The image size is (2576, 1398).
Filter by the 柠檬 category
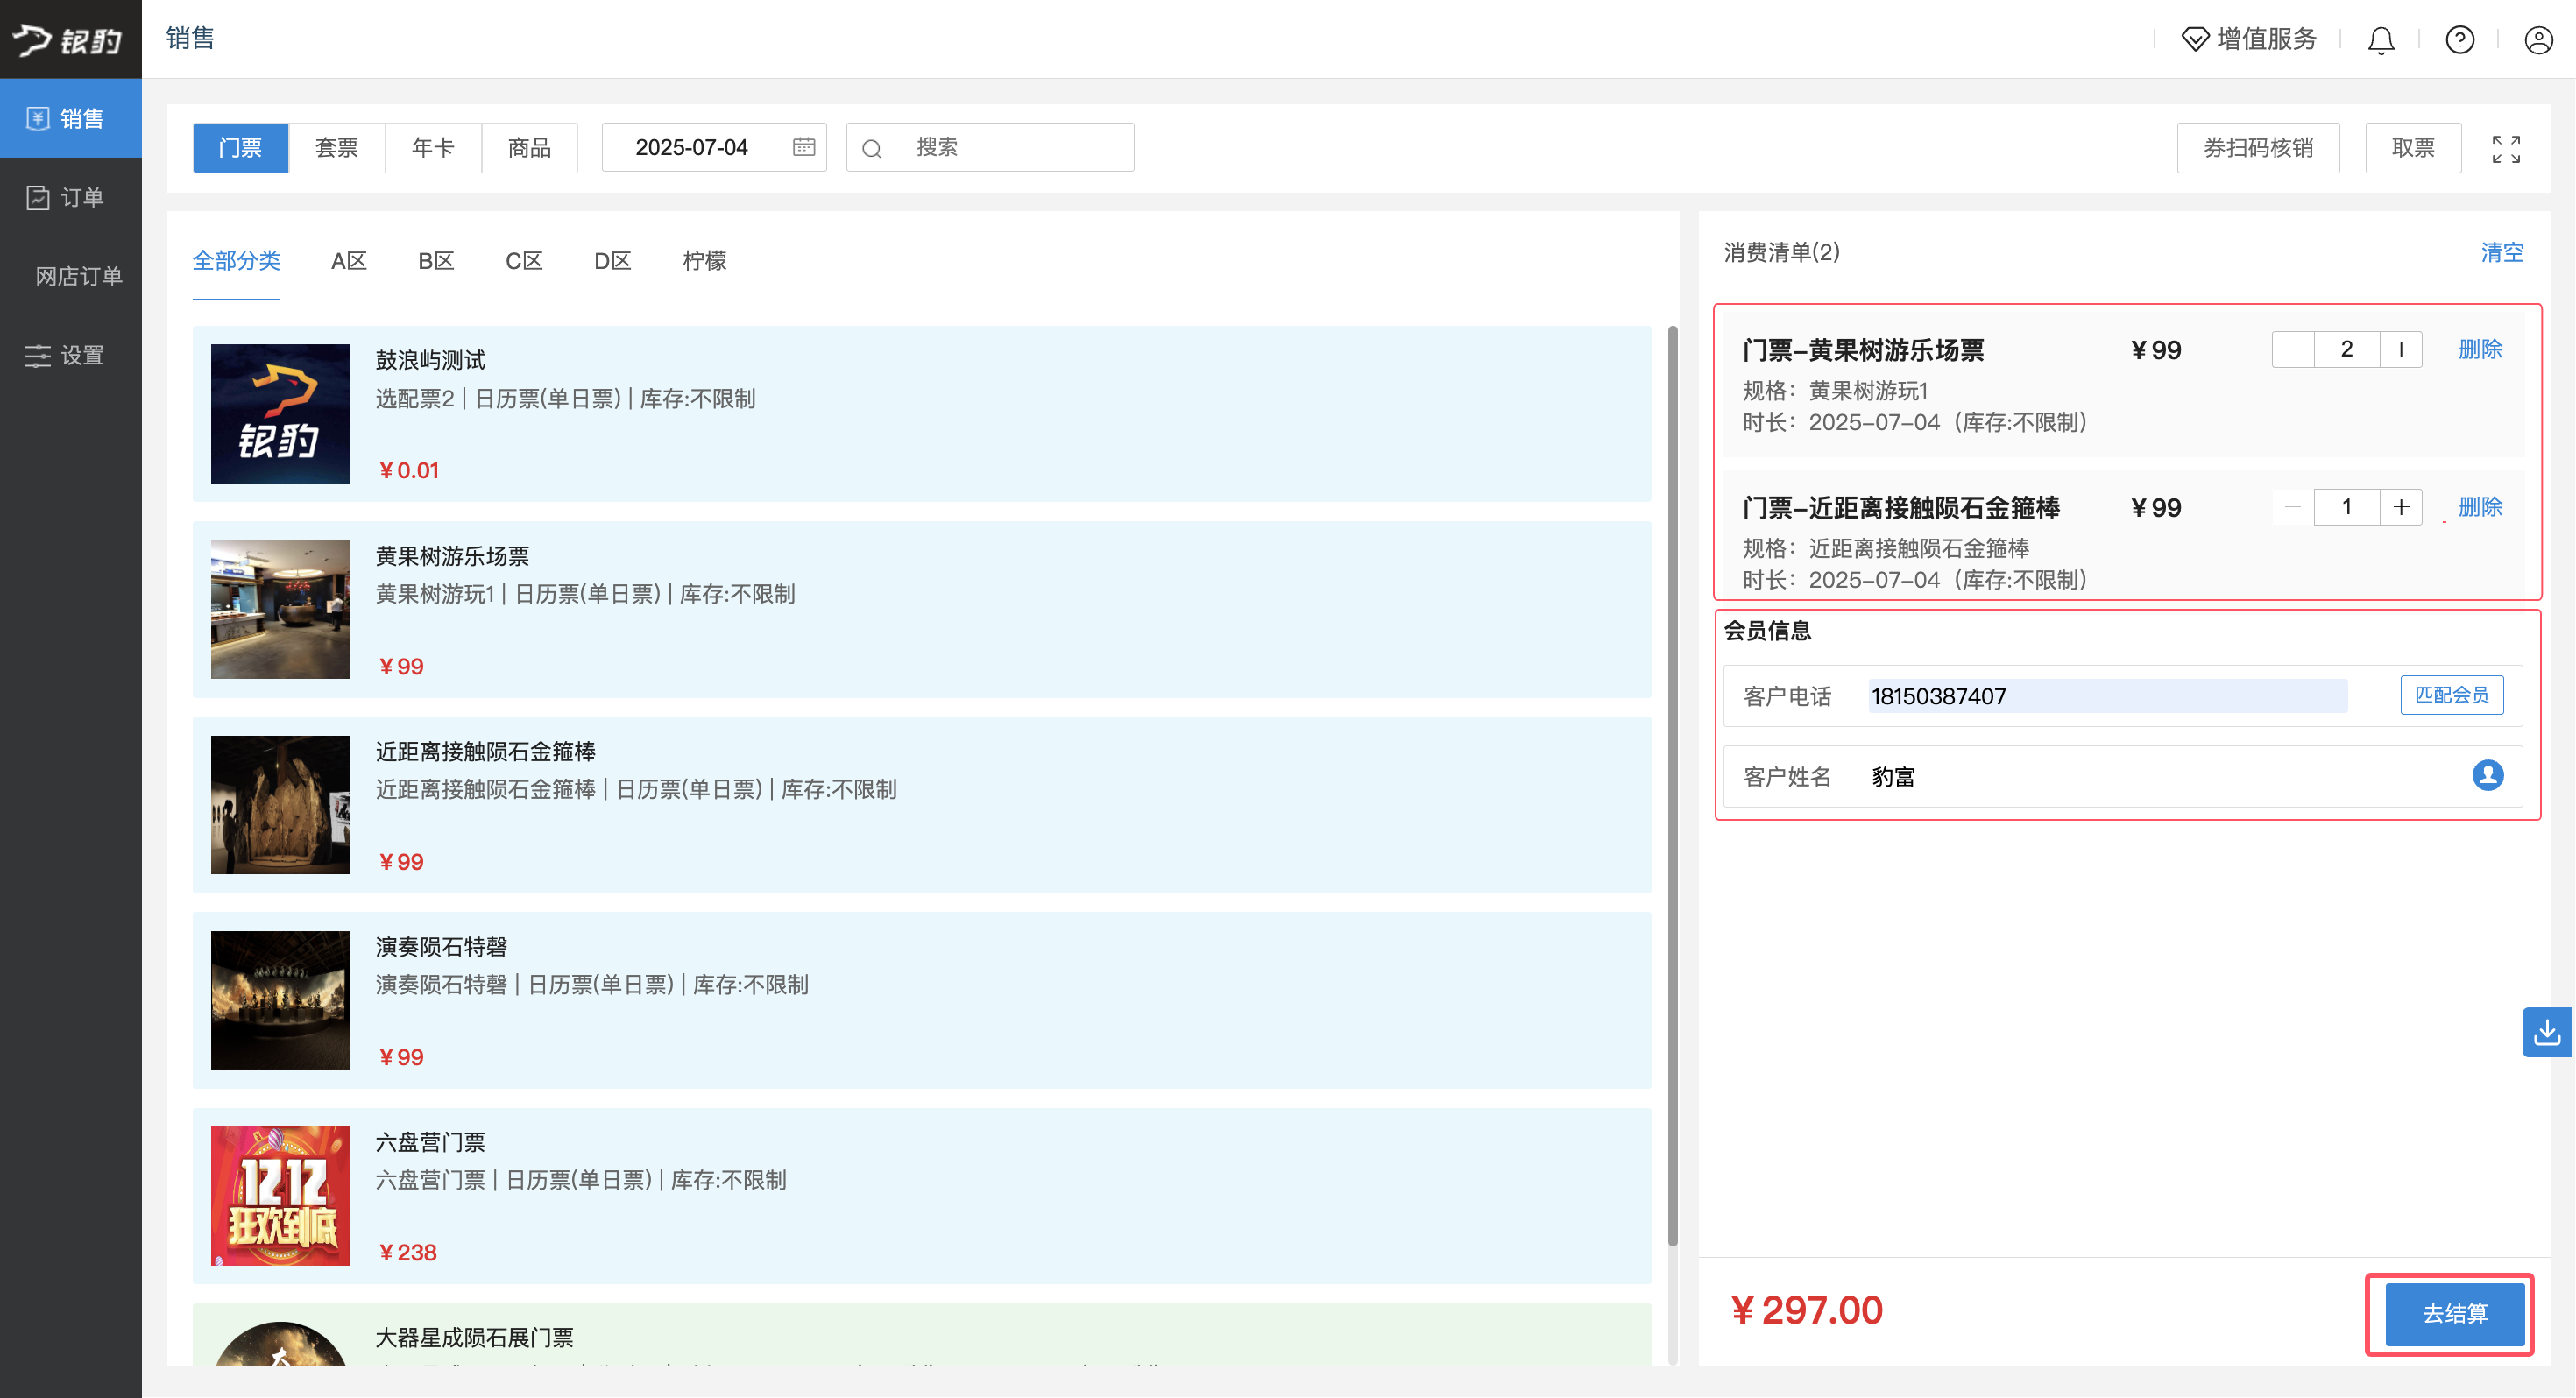704,261
